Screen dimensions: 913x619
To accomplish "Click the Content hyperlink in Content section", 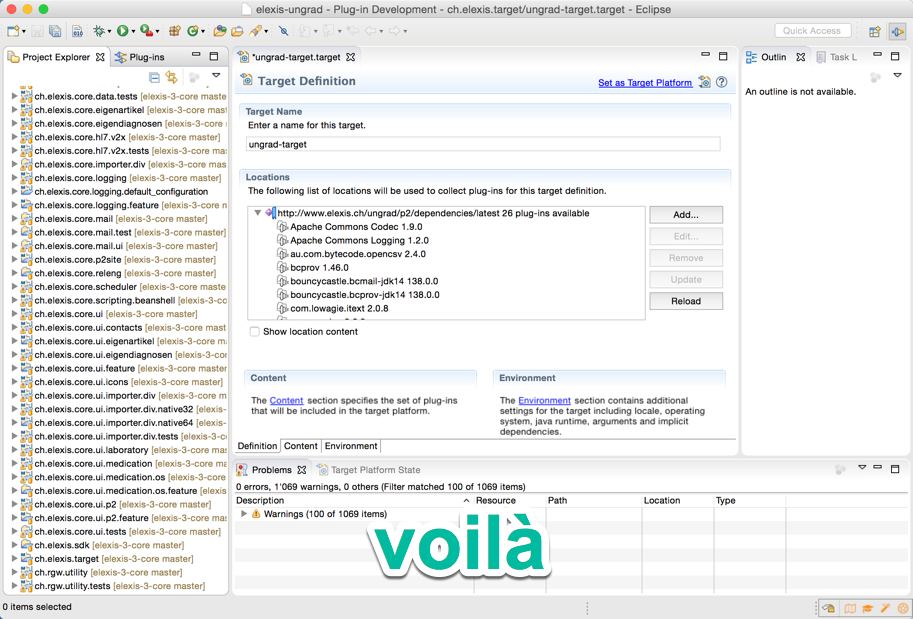I will (286, 401).
